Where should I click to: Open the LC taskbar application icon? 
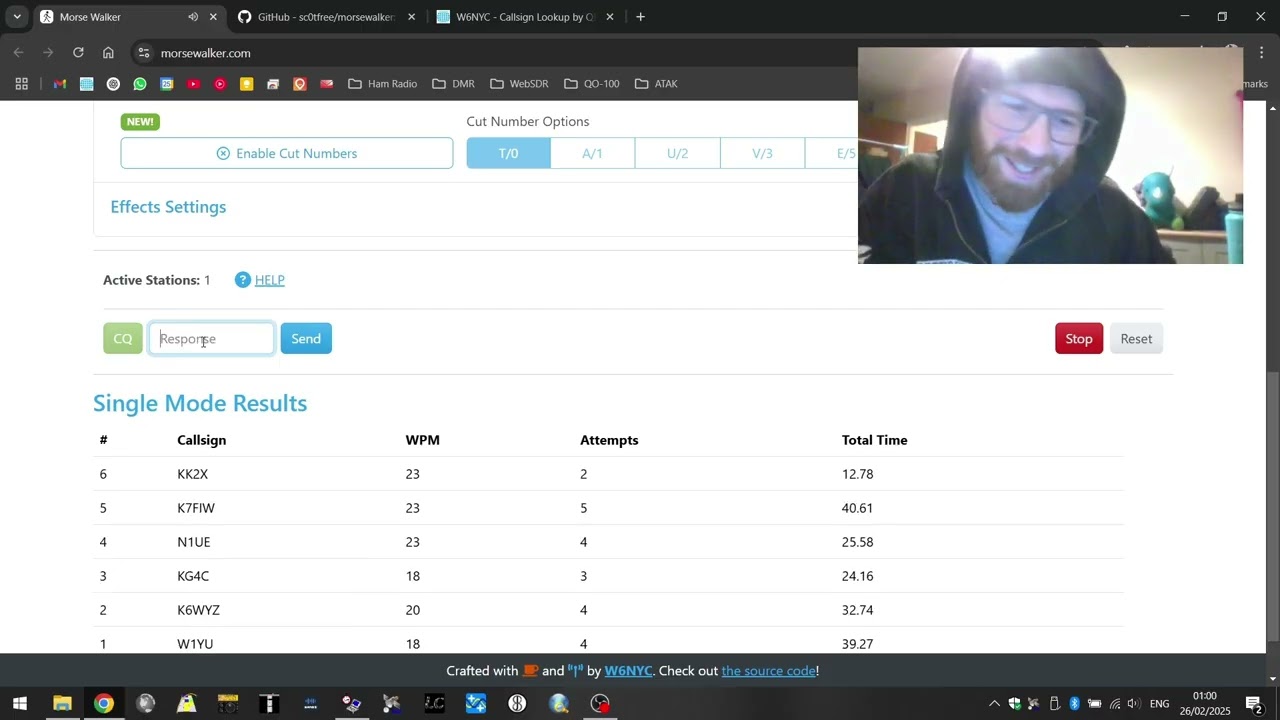click(434, 704)
